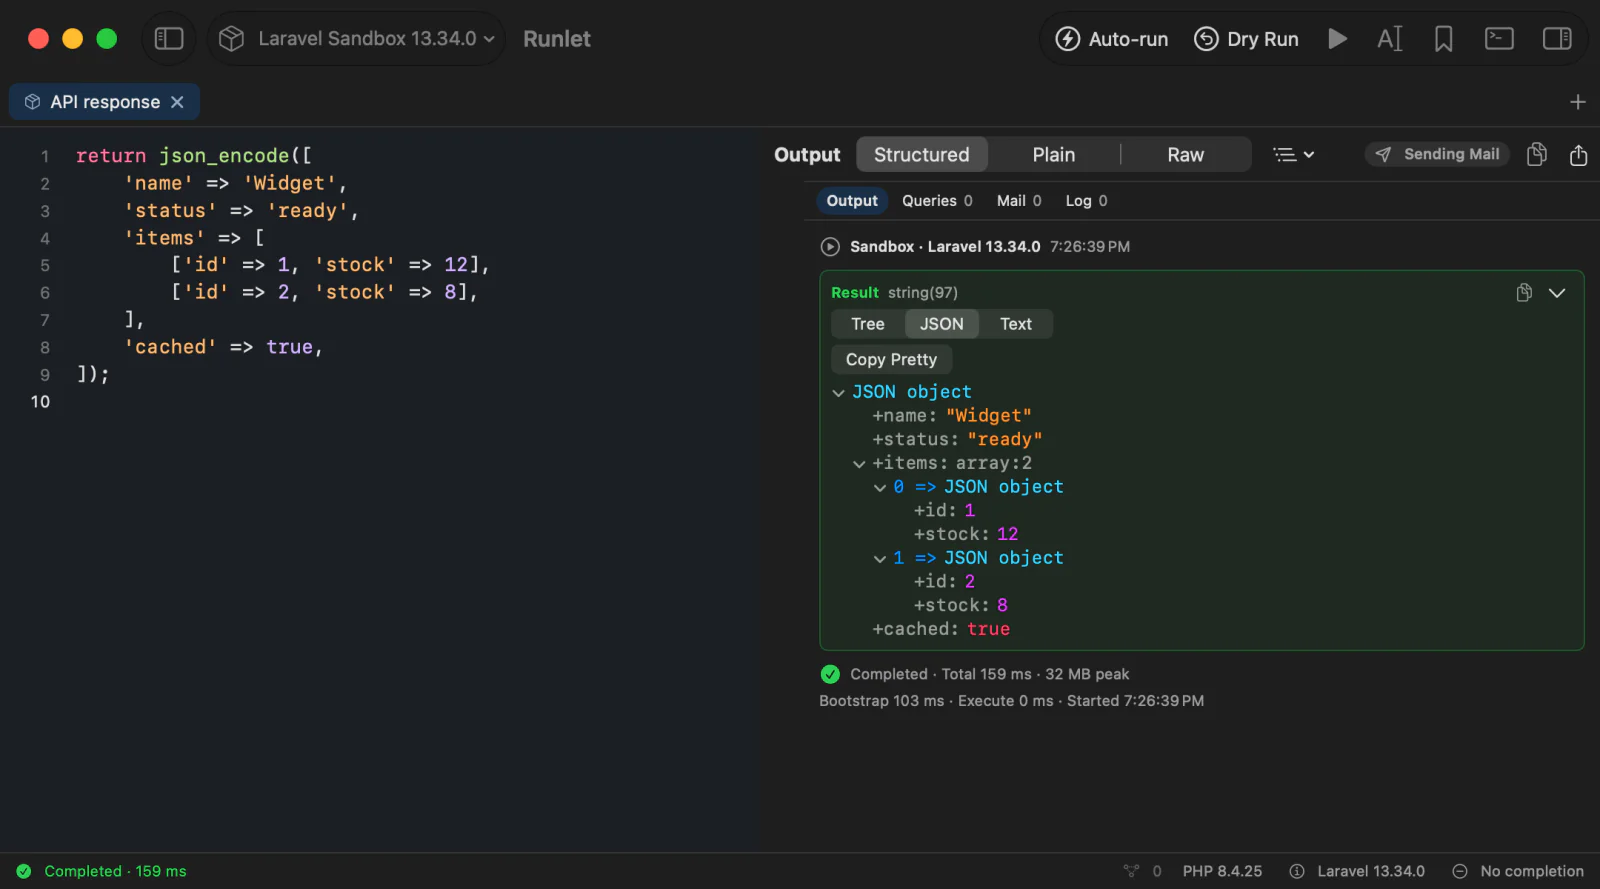Click the Copy Pretty button
This screenshot has width=1600, height=889.
(x=892, y=360)
